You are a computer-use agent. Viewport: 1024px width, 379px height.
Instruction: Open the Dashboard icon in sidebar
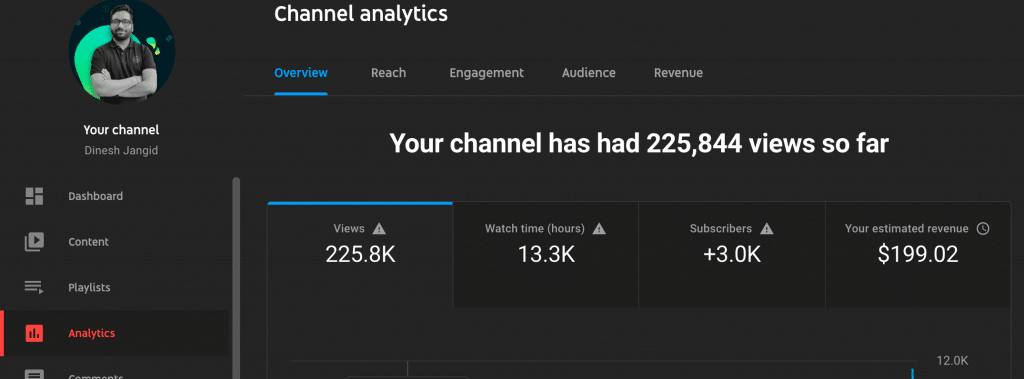tap(34, 196)
